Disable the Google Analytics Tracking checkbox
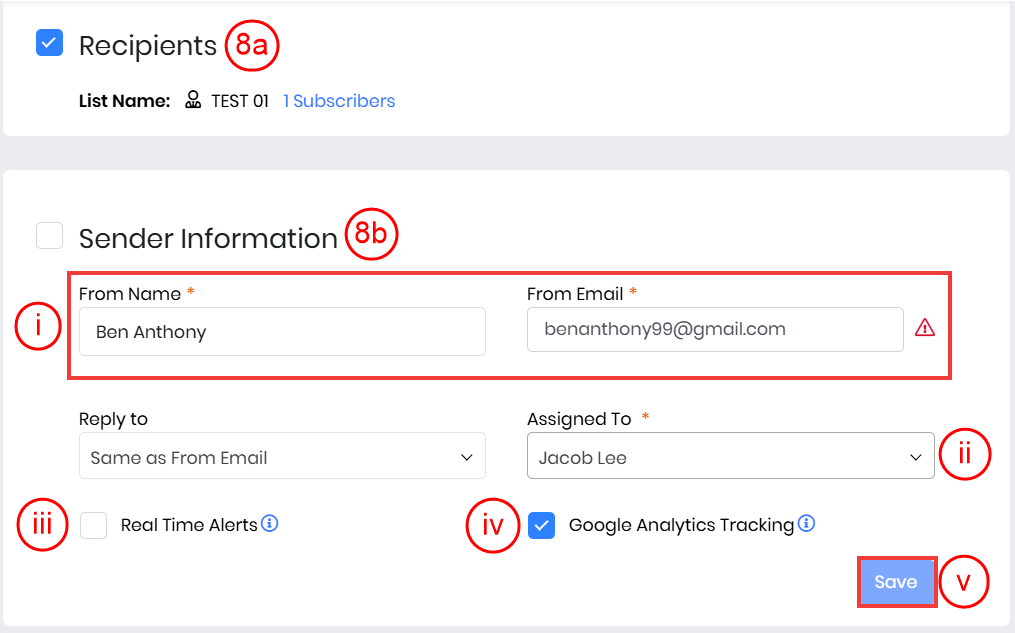The width and height of the screenshot is (1015, 633). (x=542, y=525)
